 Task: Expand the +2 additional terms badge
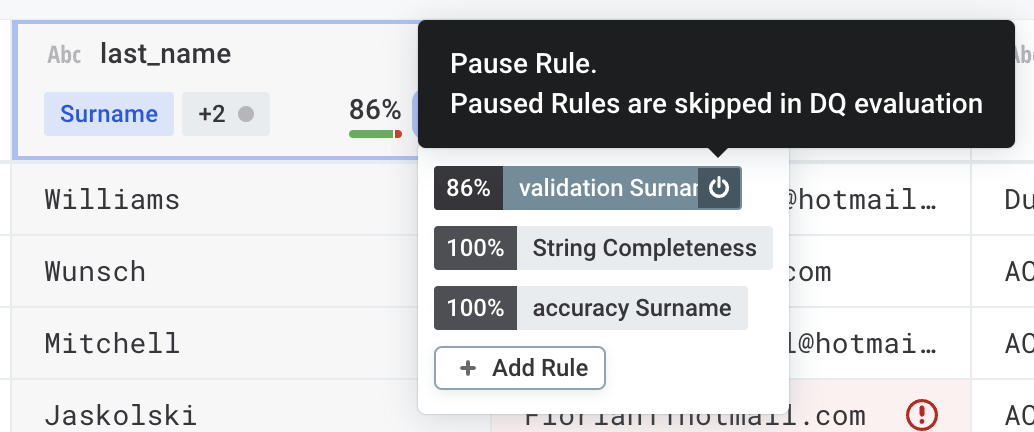tap(225, 114)
